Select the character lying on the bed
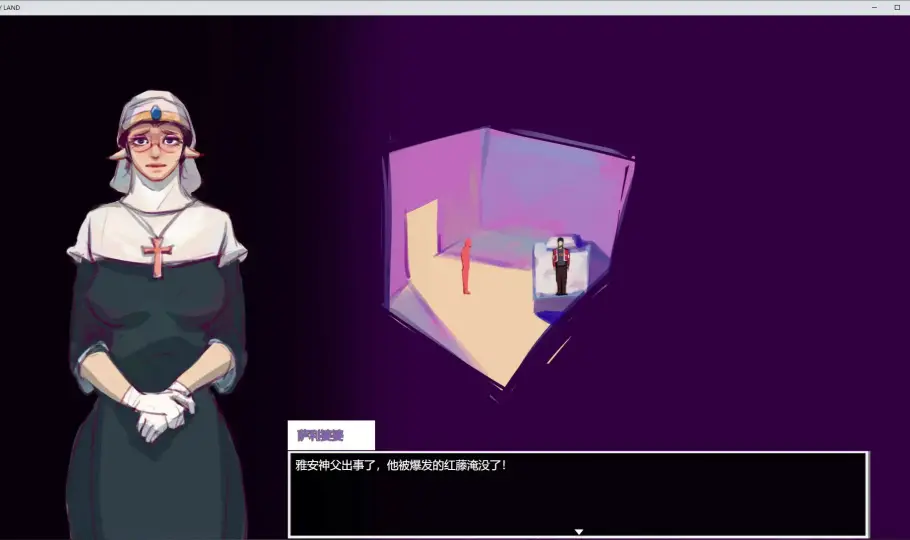910x540 pixels. pos(561,266)
